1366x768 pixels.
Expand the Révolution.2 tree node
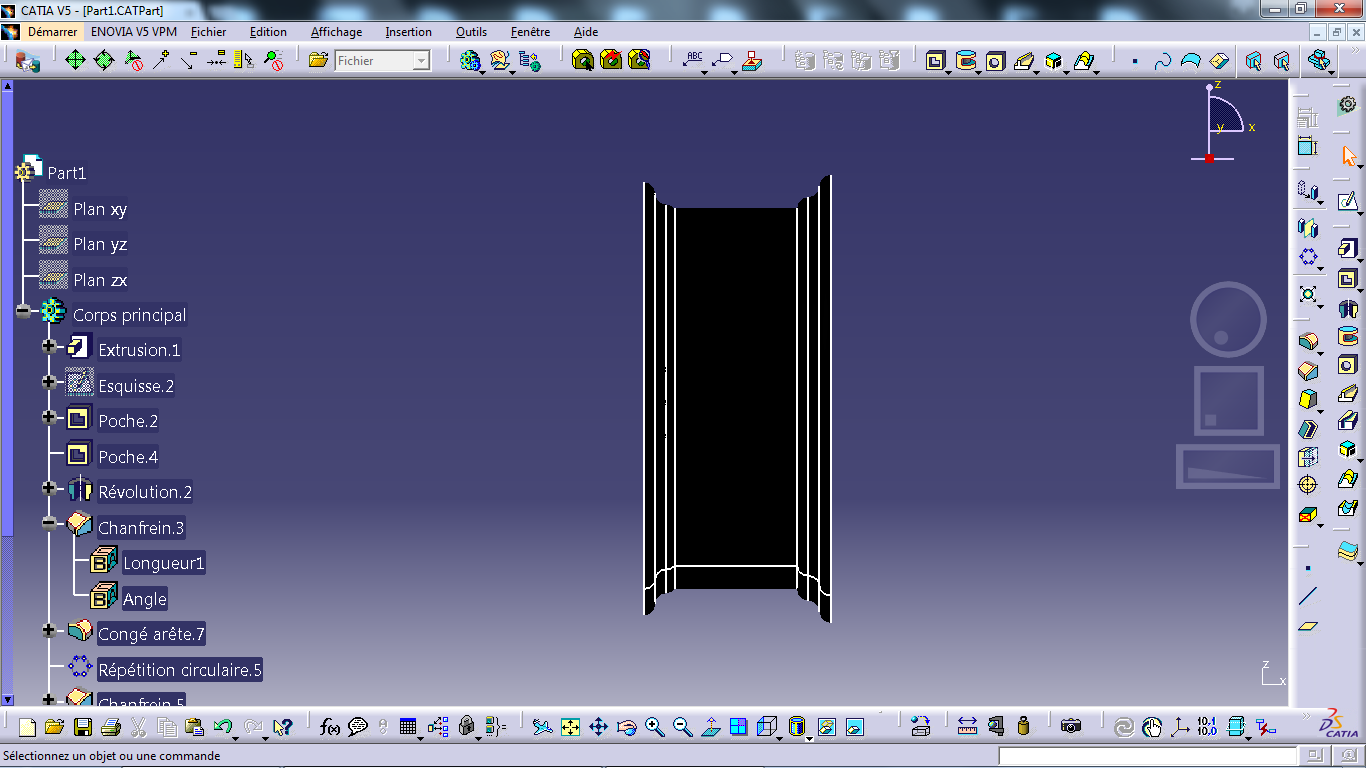tap(49, 488)
